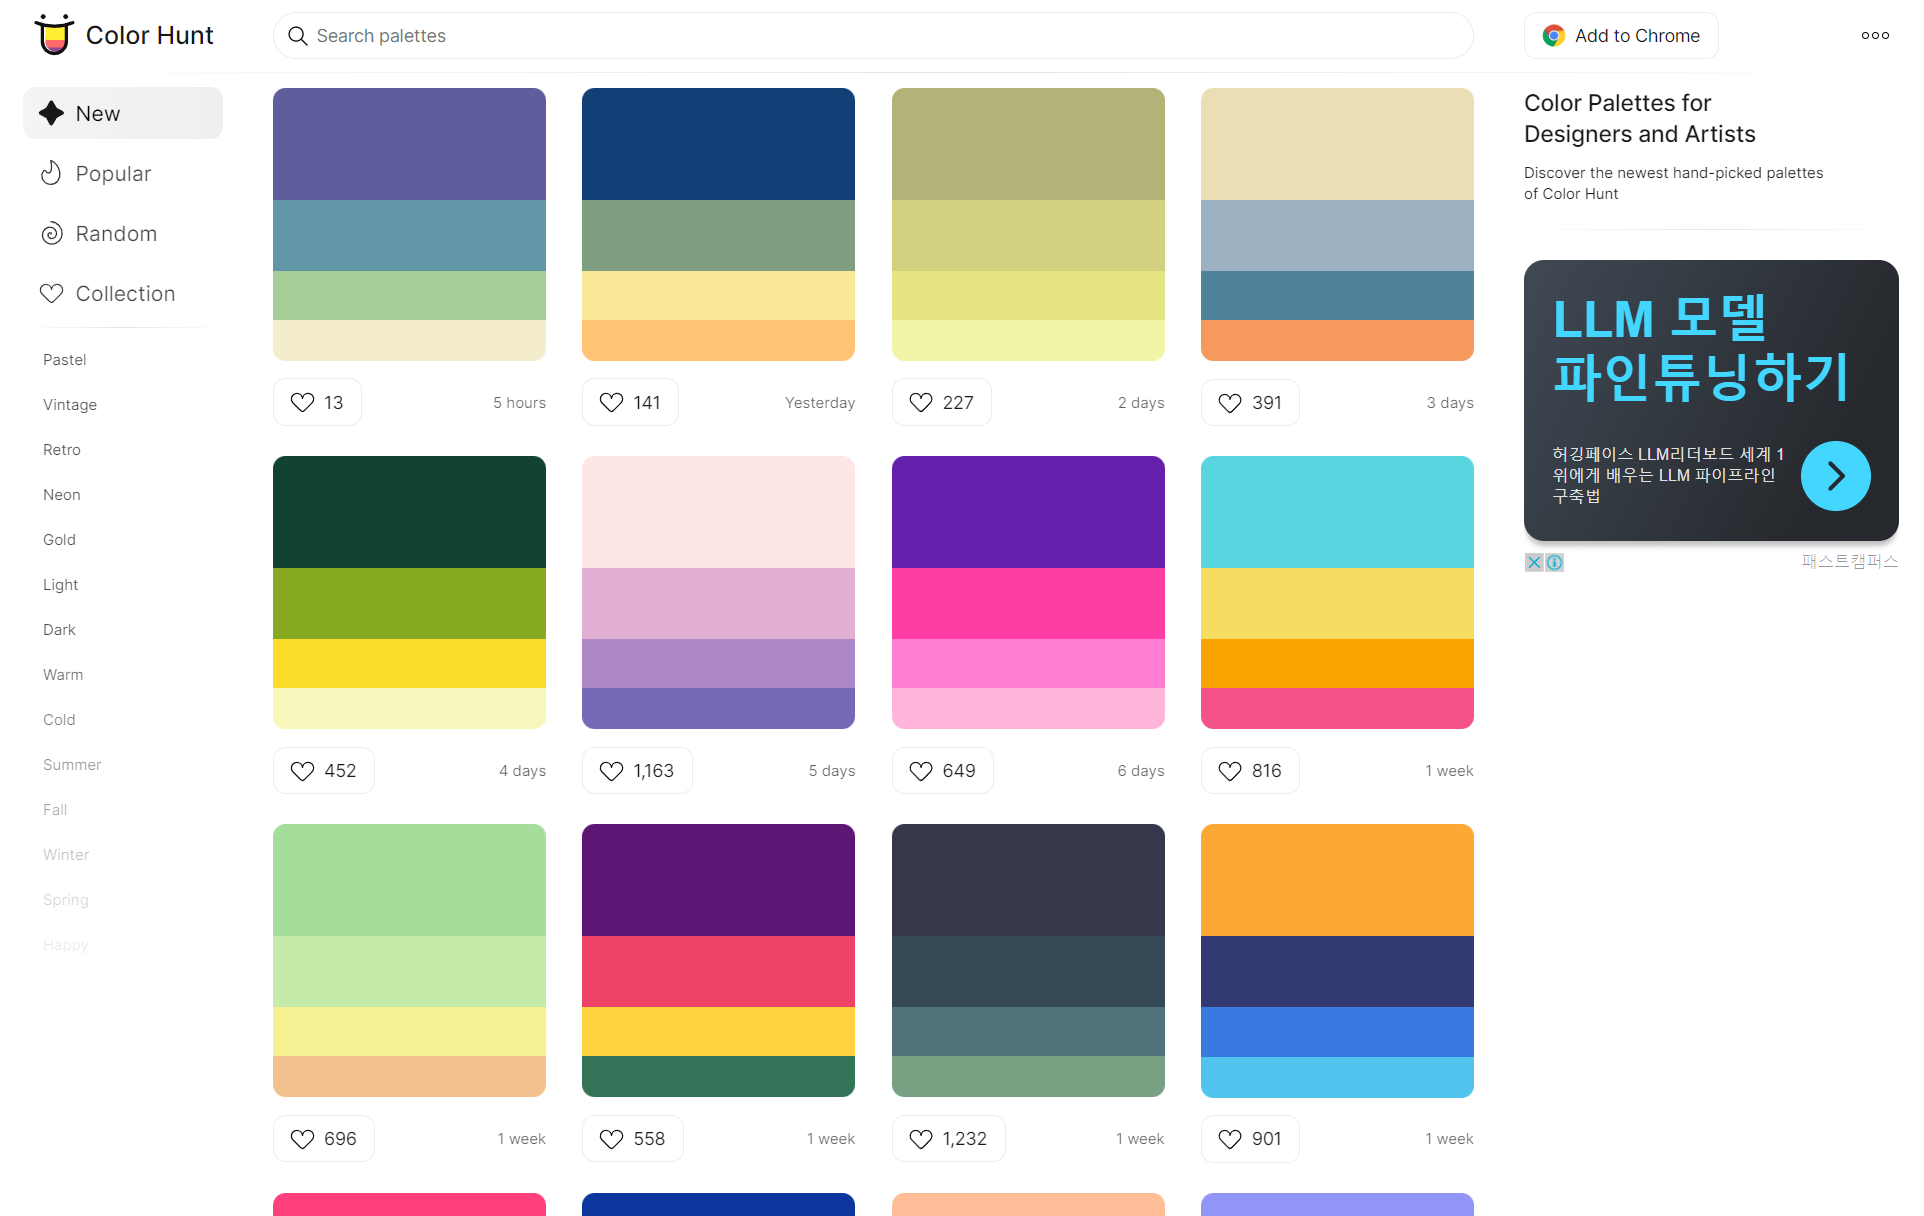Click the hot pink swatch in purple palette
Screen dimensions: 1924x1216
coord(1027,603)
